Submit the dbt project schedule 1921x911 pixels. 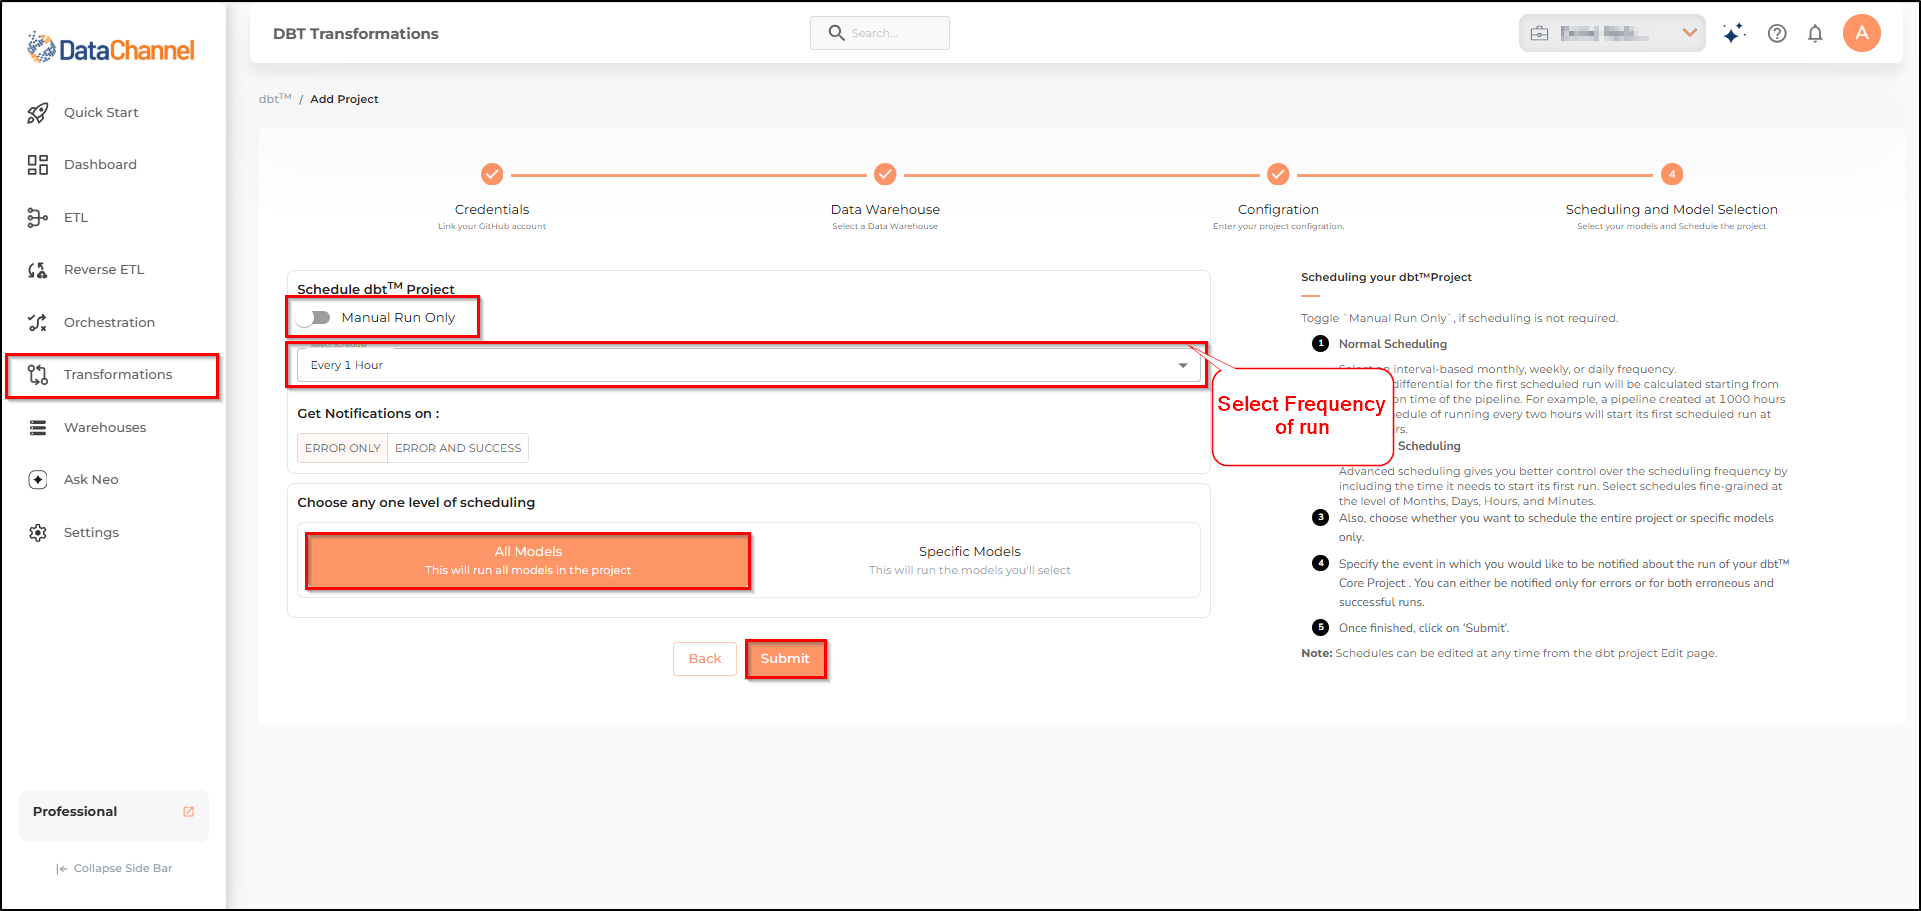[x=785, y=659]
